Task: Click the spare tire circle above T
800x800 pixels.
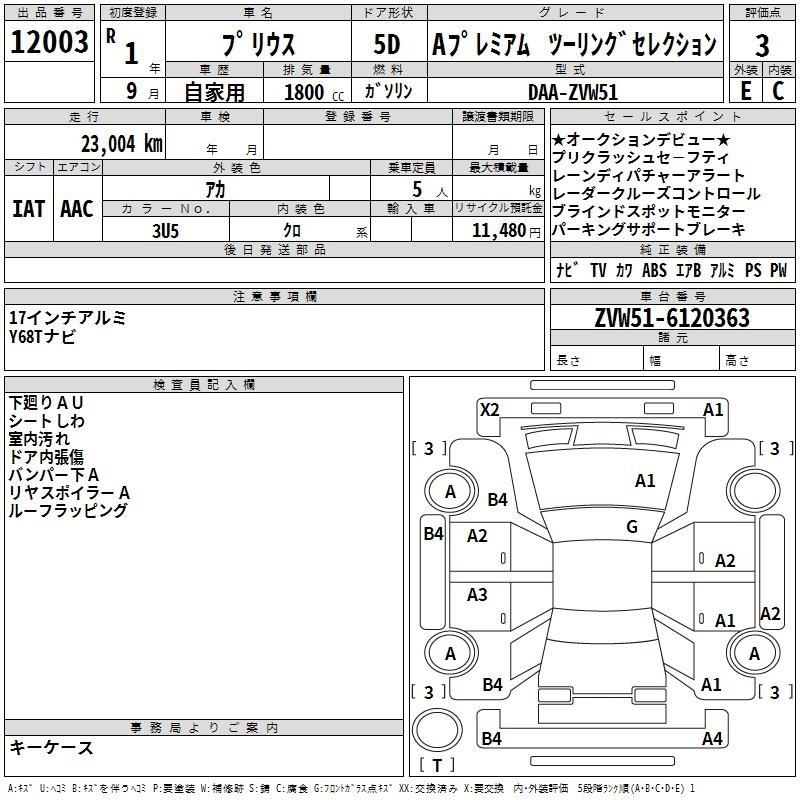Action: (x=437, y=730)
